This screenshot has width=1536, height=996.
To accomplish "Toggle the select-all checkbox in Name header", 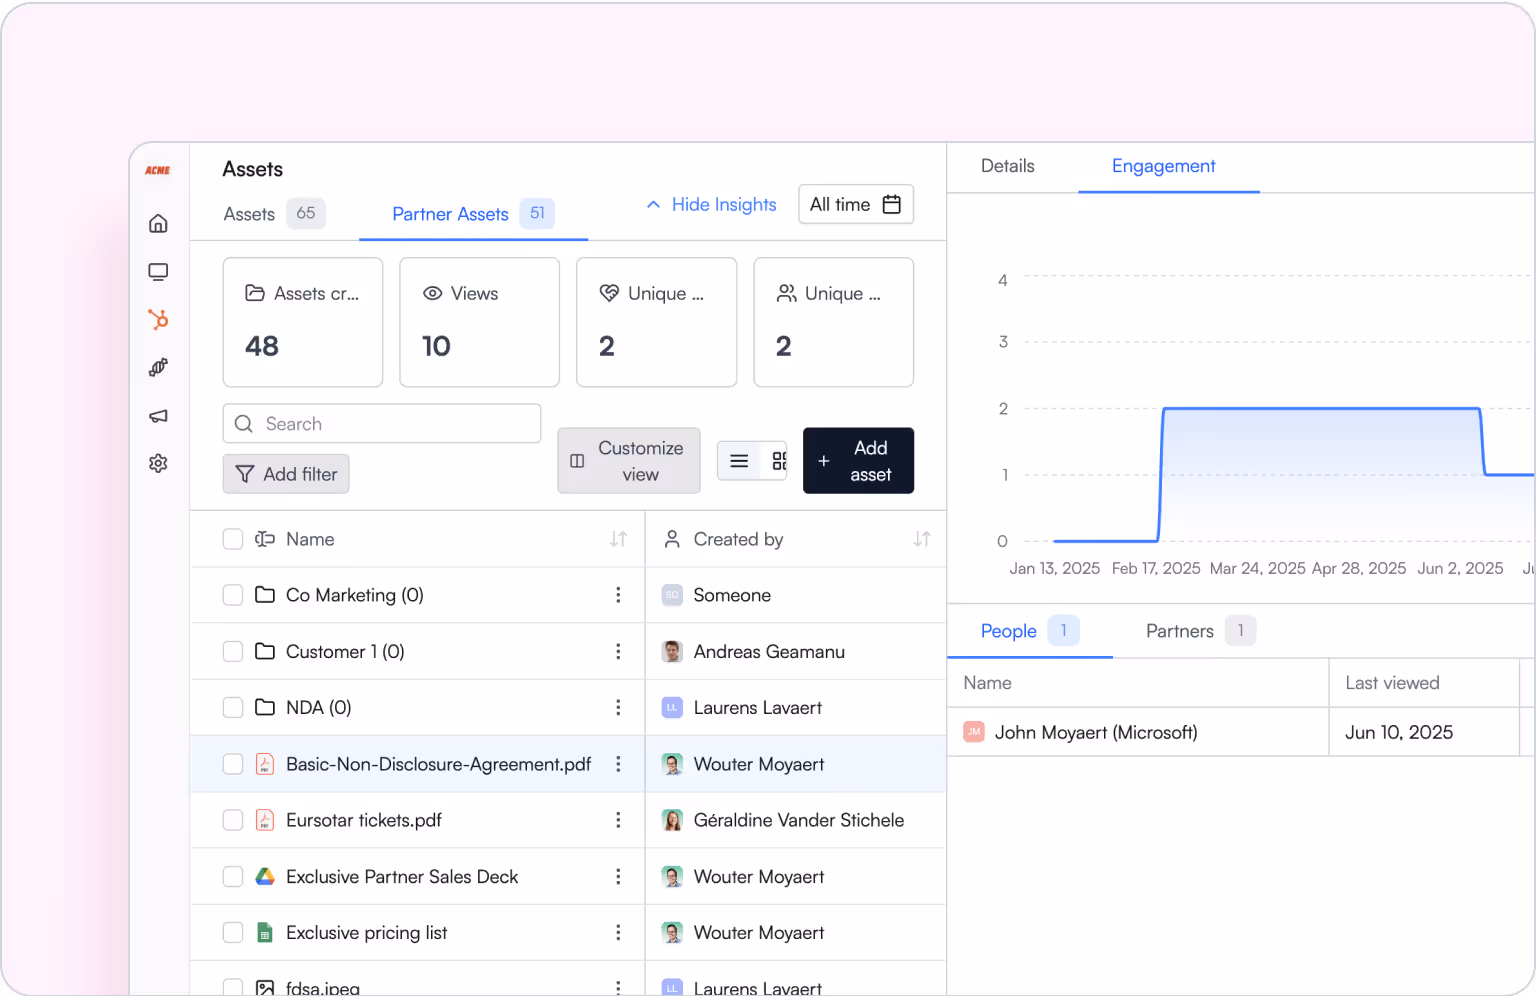I will (x=233, y=539).
